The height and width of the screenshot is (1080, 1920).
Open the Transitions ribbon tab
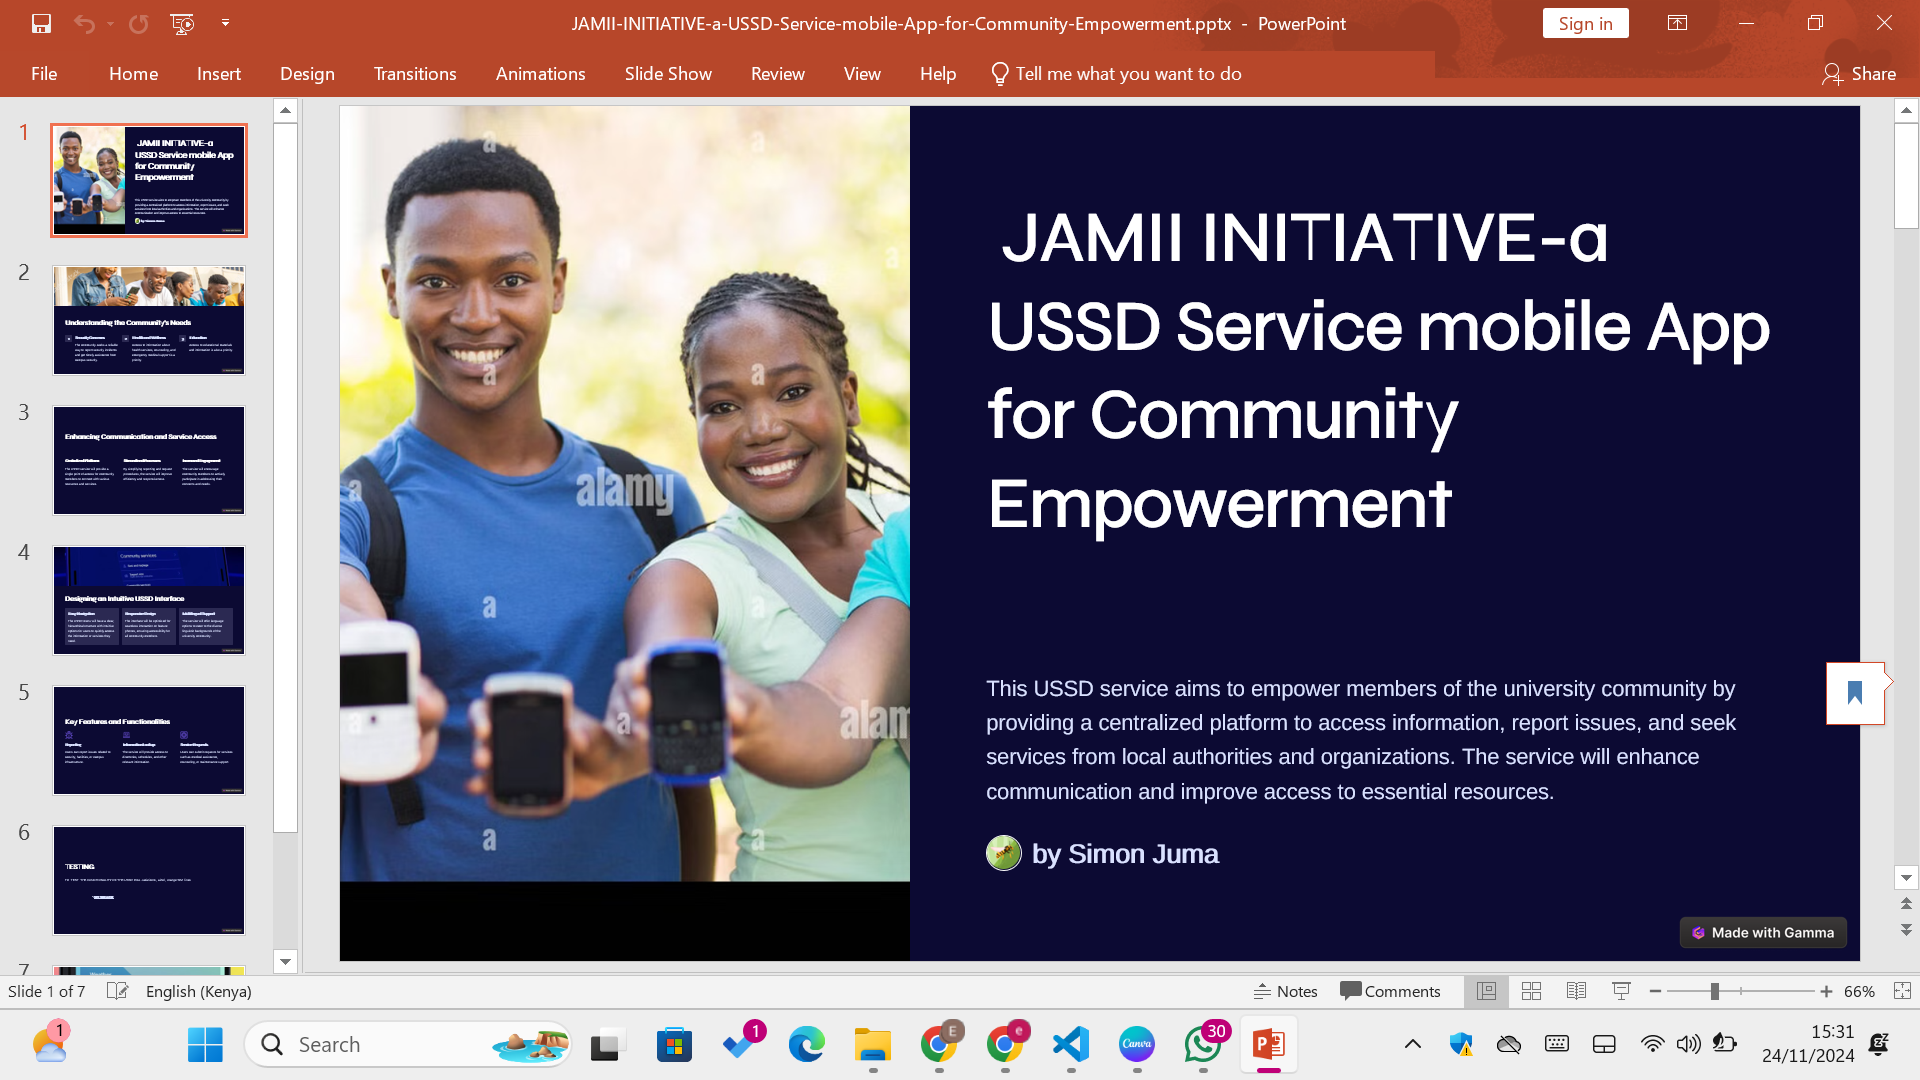coord(414,74)
